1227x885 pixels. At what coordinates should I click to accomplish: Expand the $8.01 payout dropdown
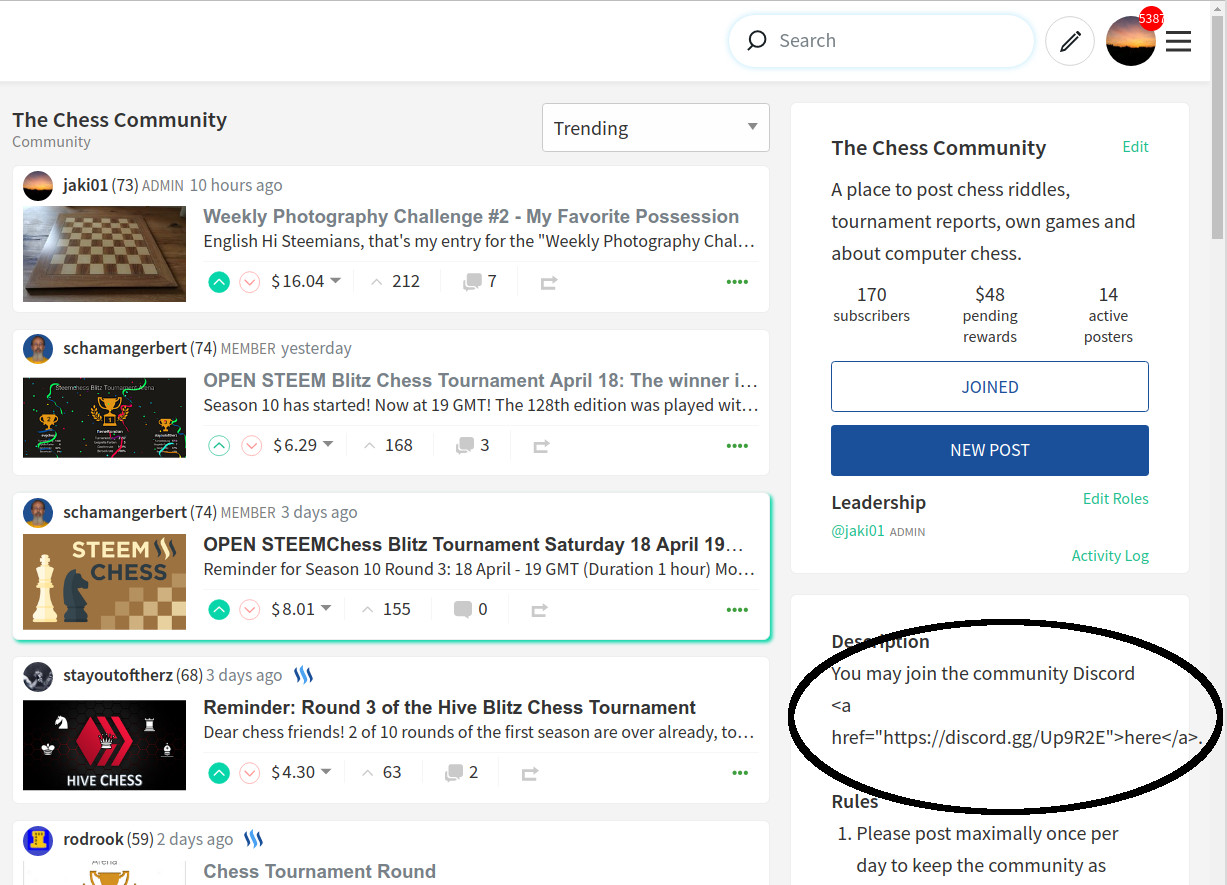coord(326,609)
